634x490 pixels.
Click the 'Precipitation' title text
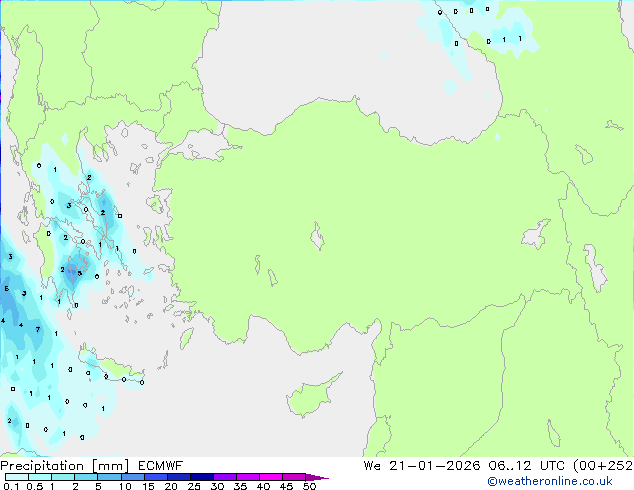tap(42, 466)
